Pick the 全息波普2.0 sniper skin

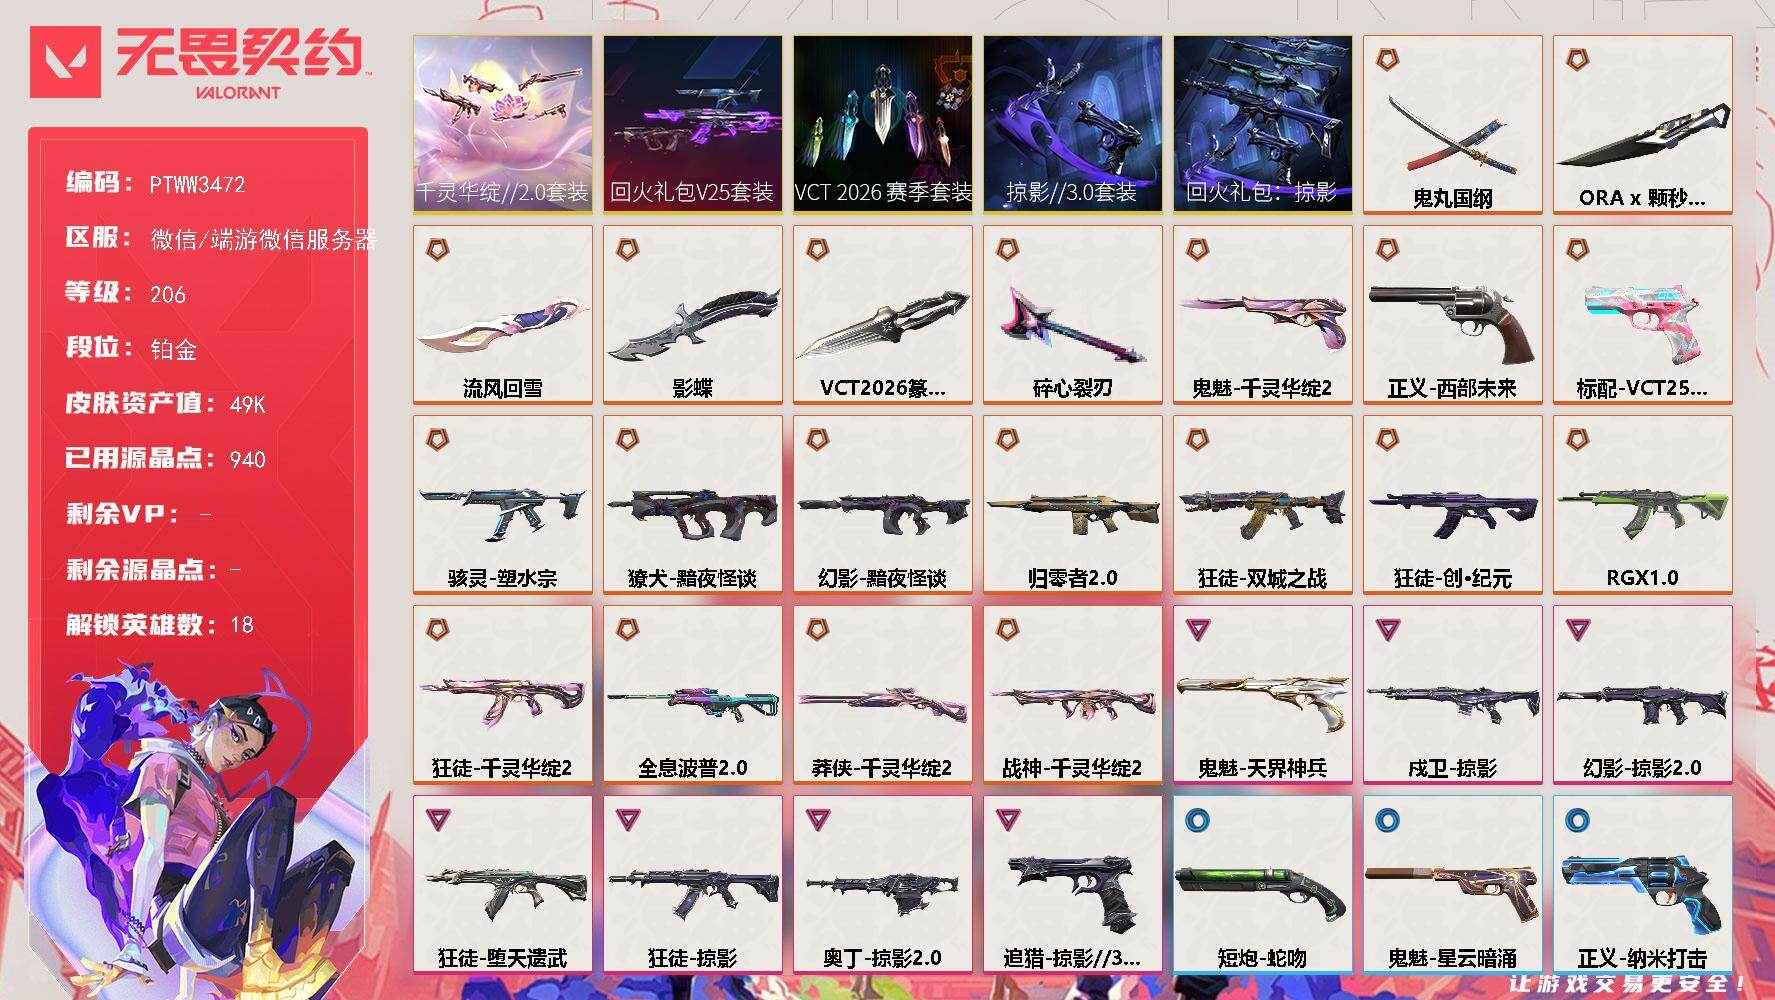tap(692, 694)
